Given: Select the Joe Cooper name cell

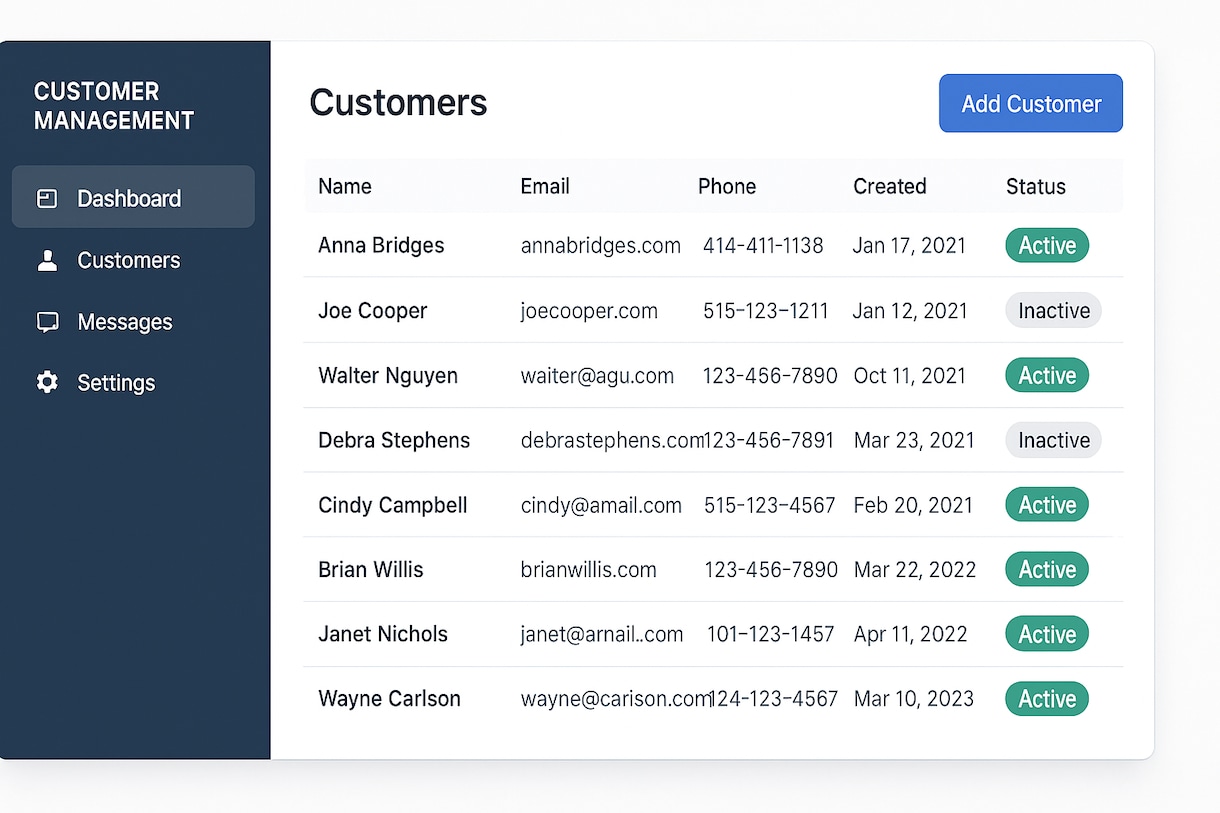Looking at the screenshot, I should point(372,311).
